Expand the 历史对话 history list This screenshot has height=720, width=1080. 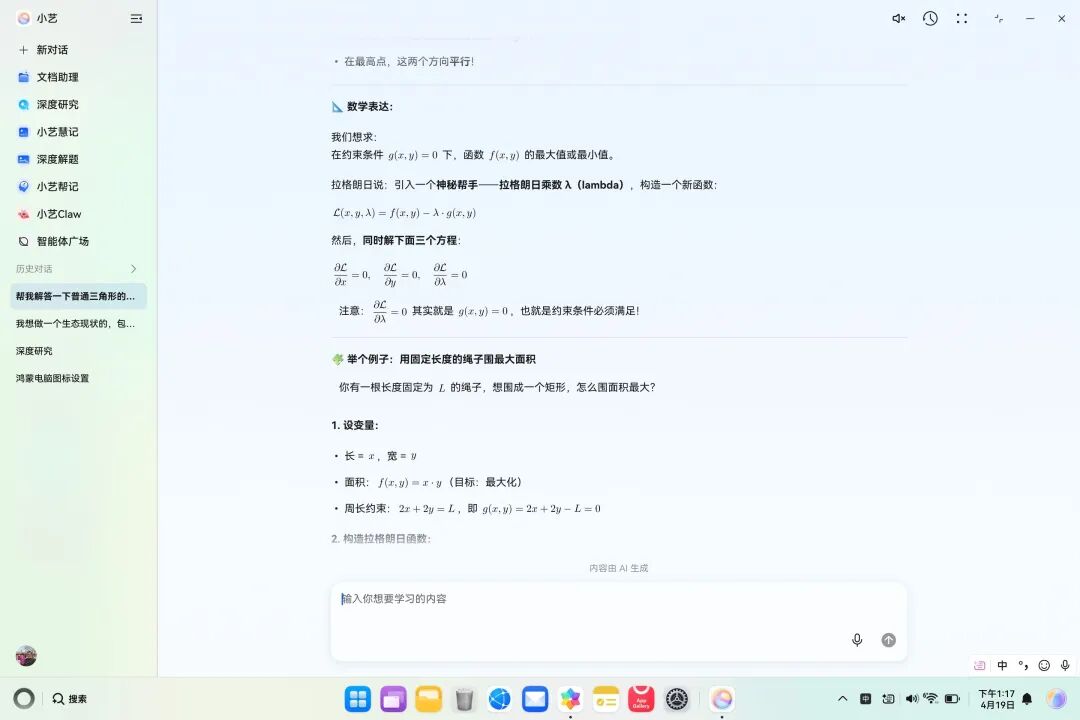pyautogui.click(x=132, y=269)
